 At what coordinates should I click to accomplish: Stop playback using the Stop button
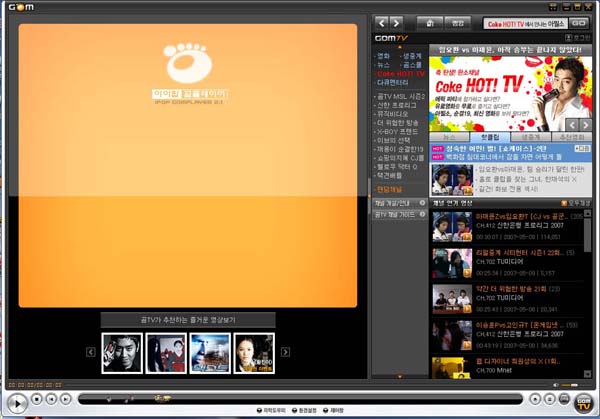click(37, 399)
